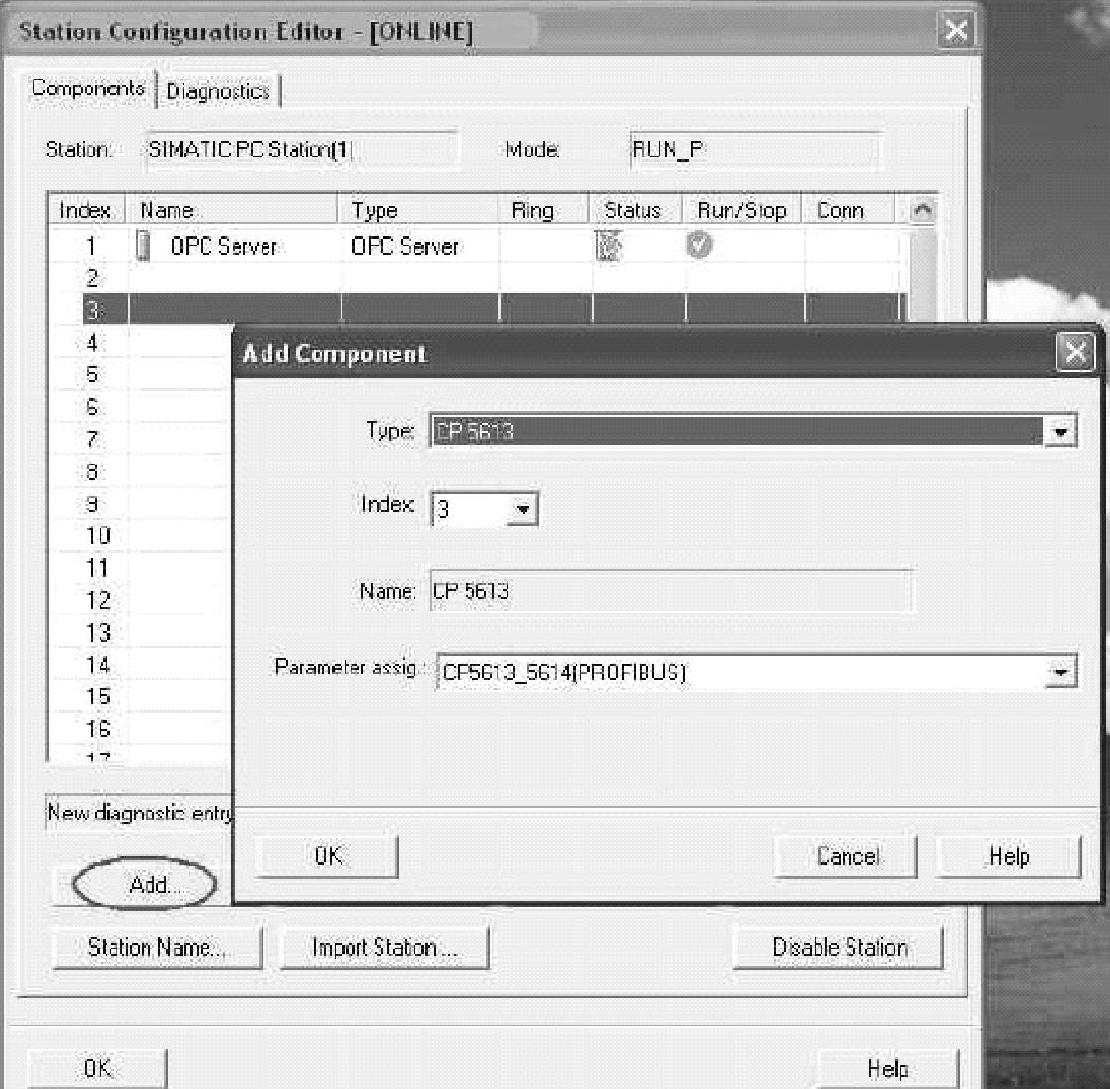Click the Conn column header
This screenshot has width=1110, height=1089.
(848, 210)
